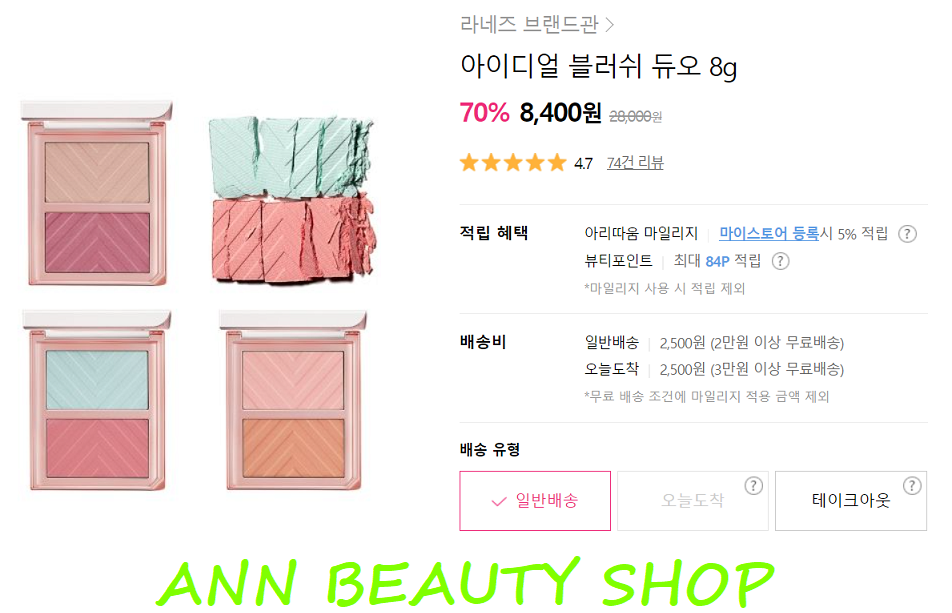Click question mark icon on 오늘도착 option

(753, 486)
